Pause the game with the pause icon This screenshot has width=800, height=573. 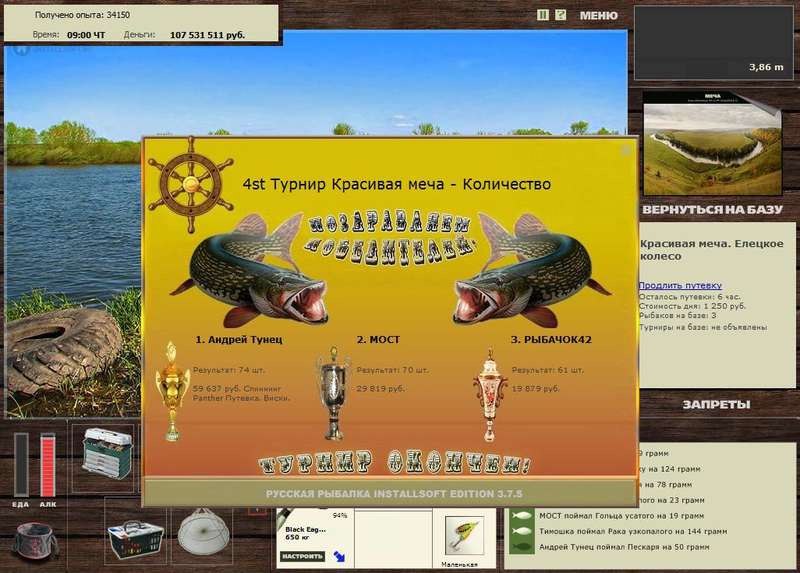click(x=543, y=15)
